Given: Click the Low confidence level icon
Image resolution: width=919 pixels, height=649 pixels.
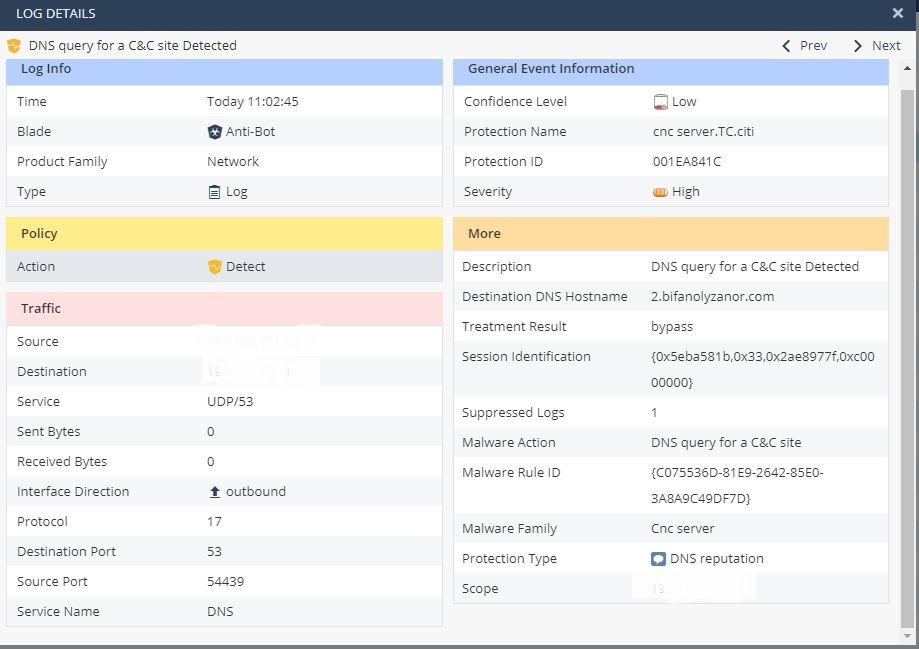Looking at the screenshot, I should coord(660,102).
